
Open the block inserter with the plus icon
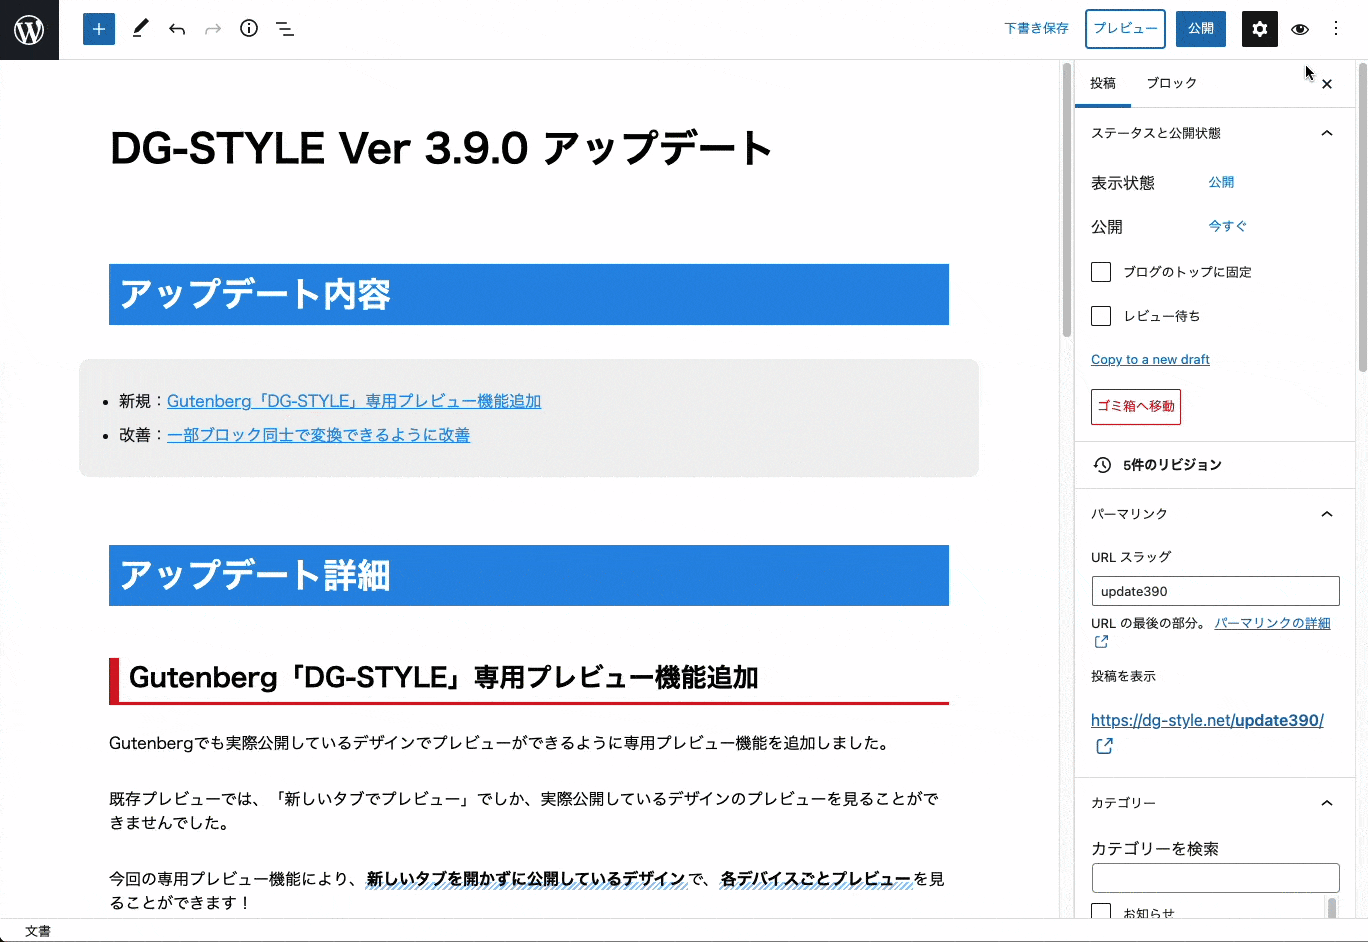click(x=98, y=28)
